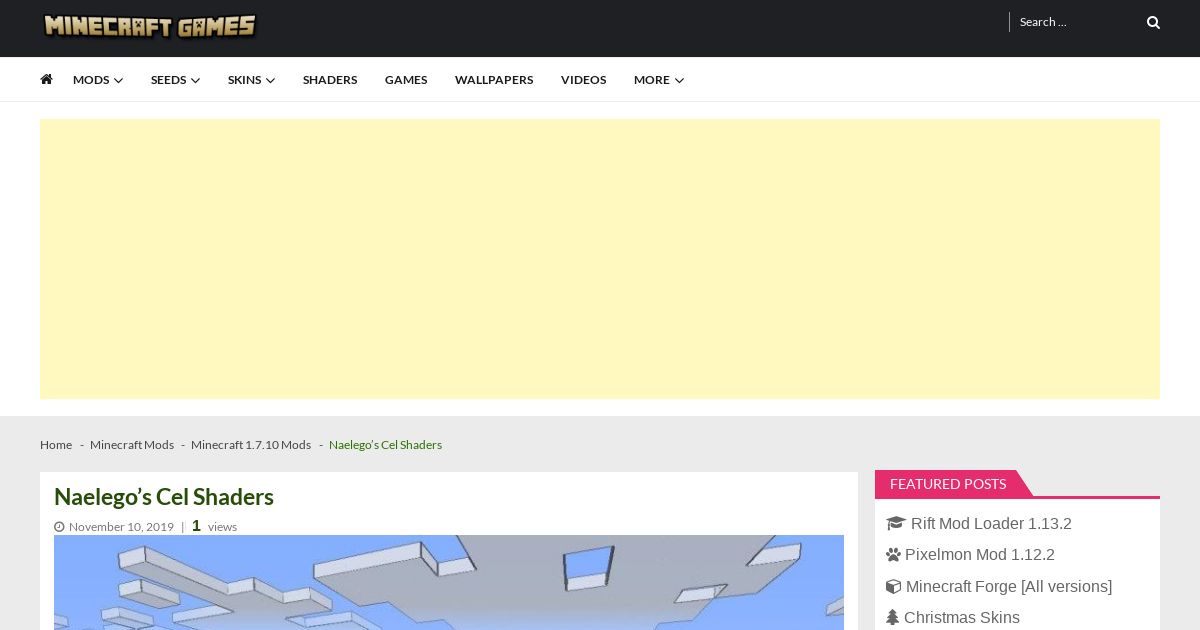Screen dimensions: 1200x630
Task: Go to Home in the breadcrumb
Action: click(56, 445)
